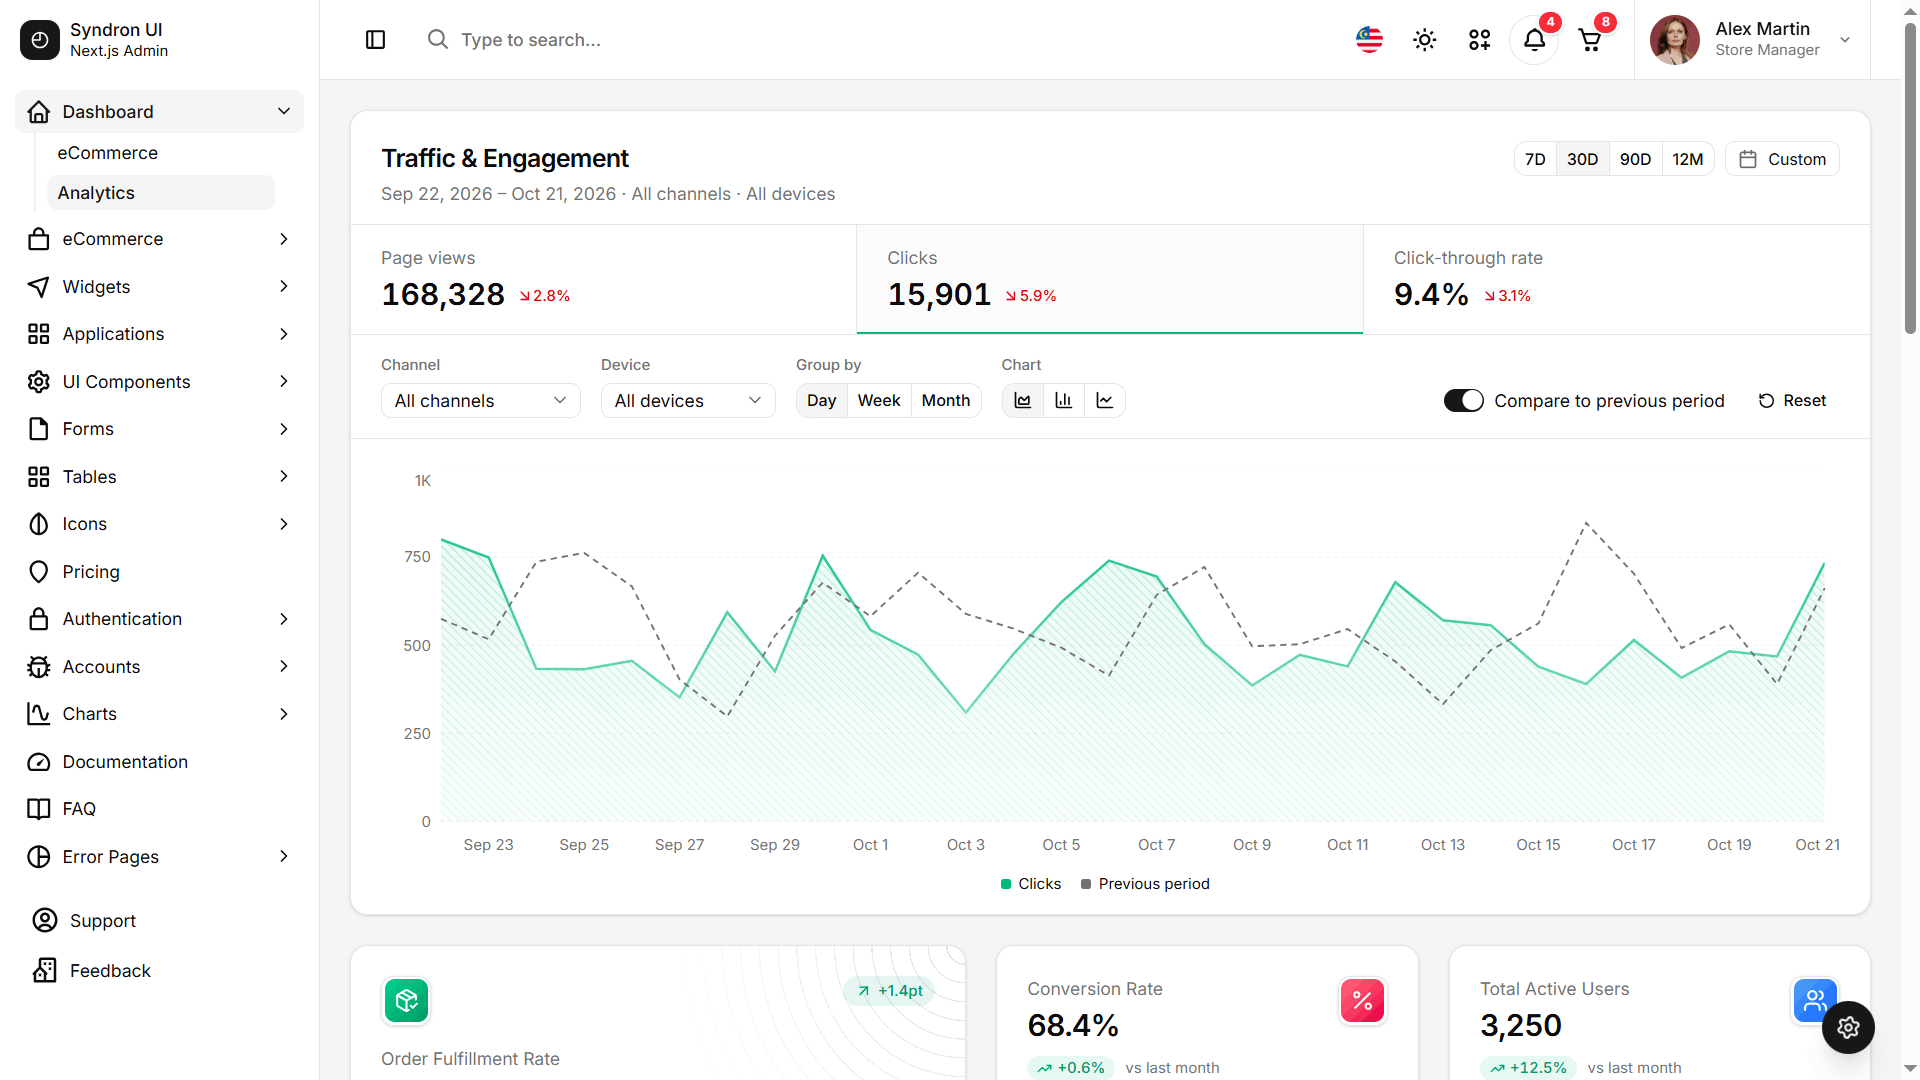The width and height of the screenshot is (1920, 1080).
Task: Toggle the Previous period legend swatch
Action: click(x=1086, y=884)
